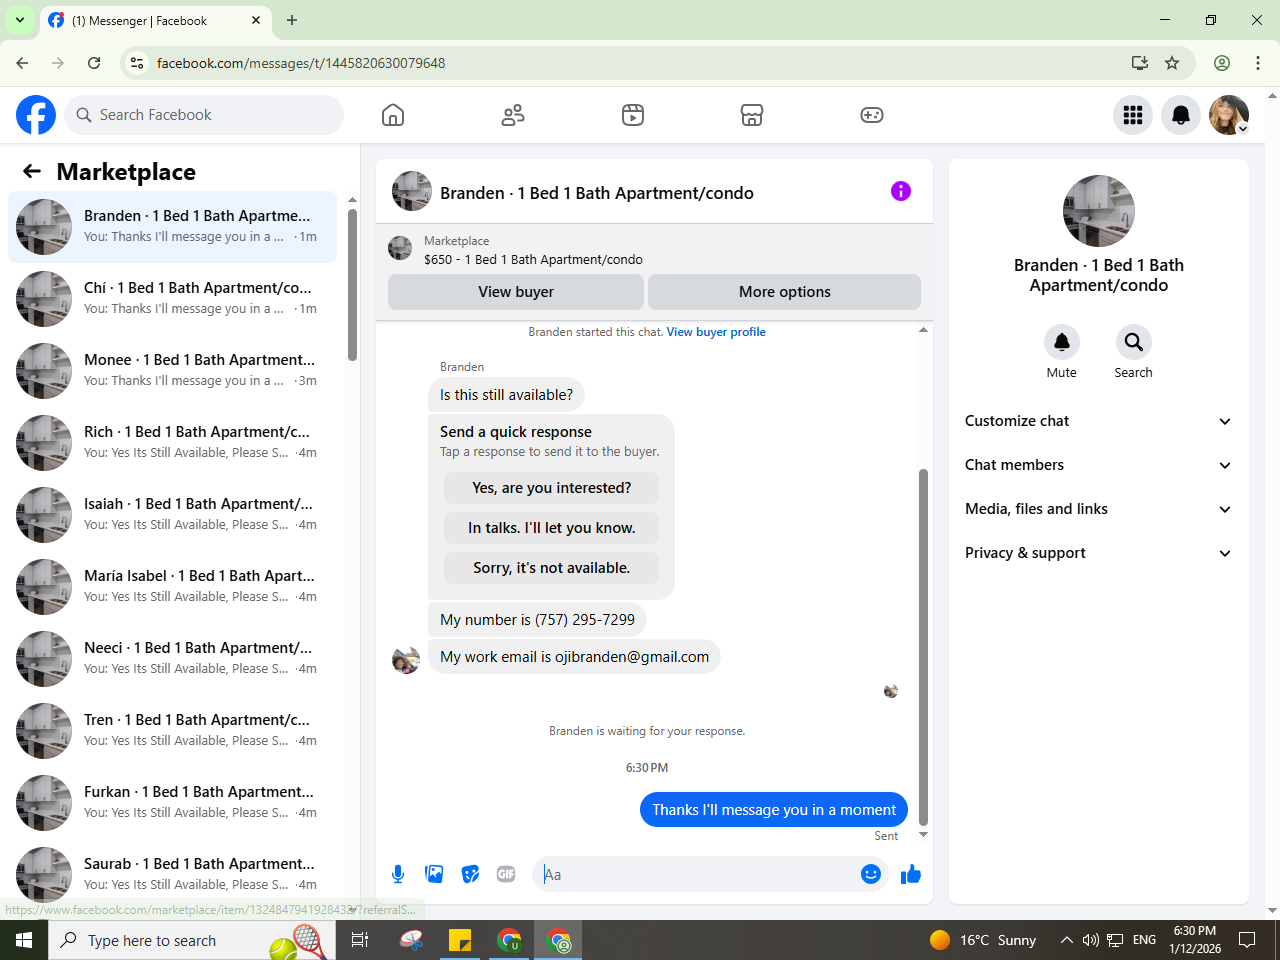
Task: Open the Video (Watch) icon
Action: 633,115
